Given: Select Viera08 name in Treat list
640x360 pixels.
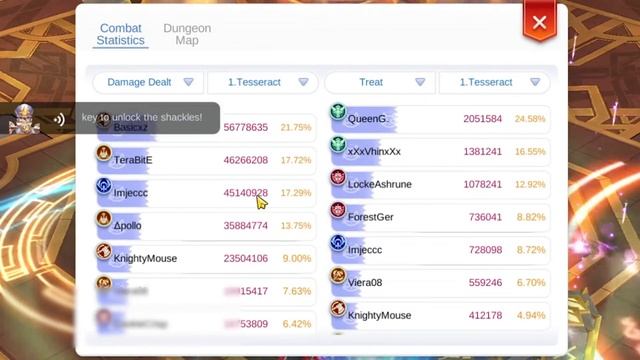Looking at the screenshot, I should pos(365,282).
